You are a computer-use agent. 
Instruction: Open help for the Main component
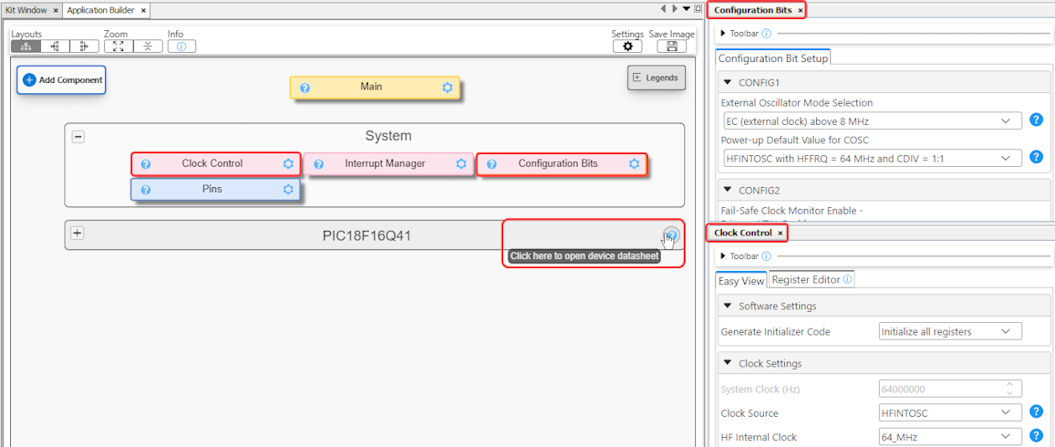tap(305, 88)
